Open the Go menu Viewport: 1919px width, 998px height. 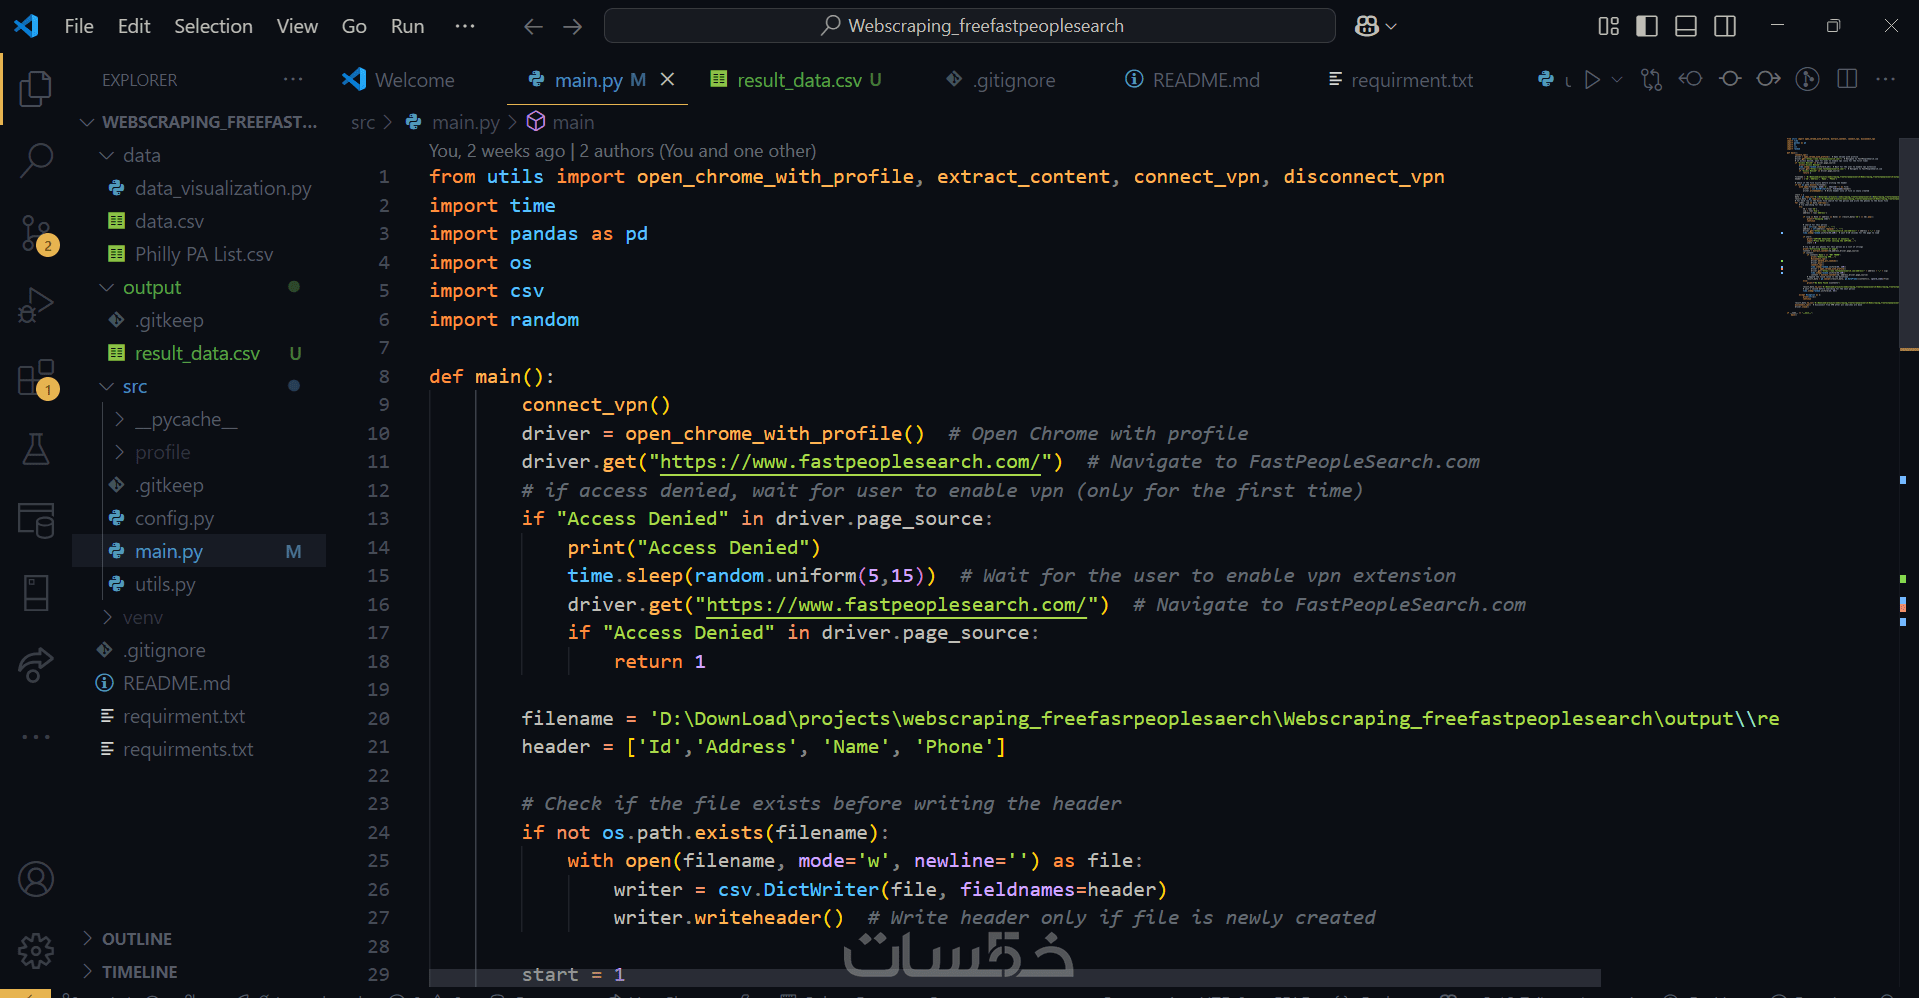(x=354, y=26)
